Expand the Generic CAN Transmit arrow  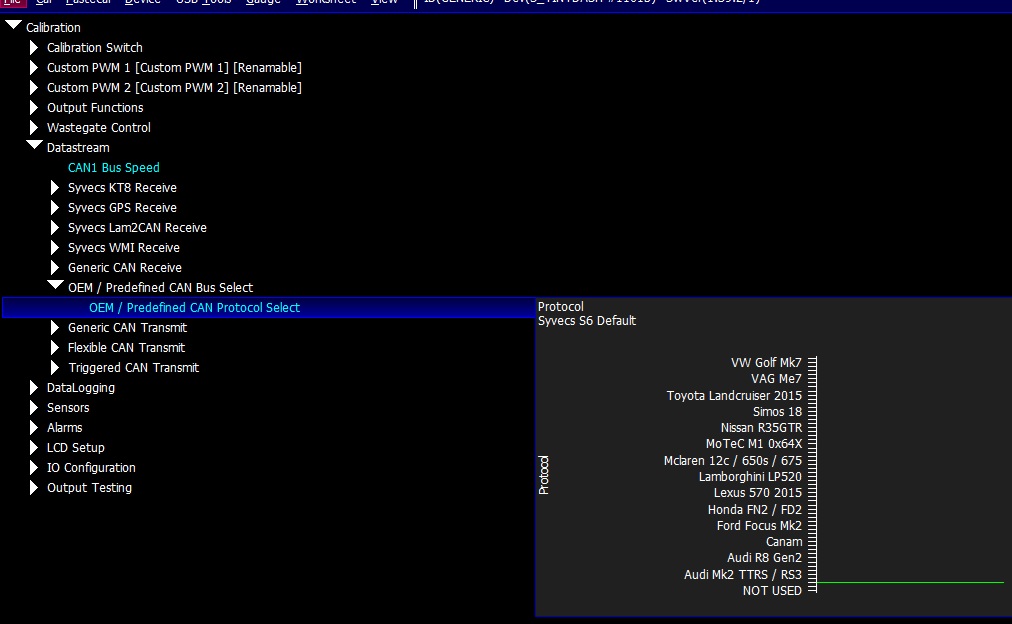(x=55, y=328)
